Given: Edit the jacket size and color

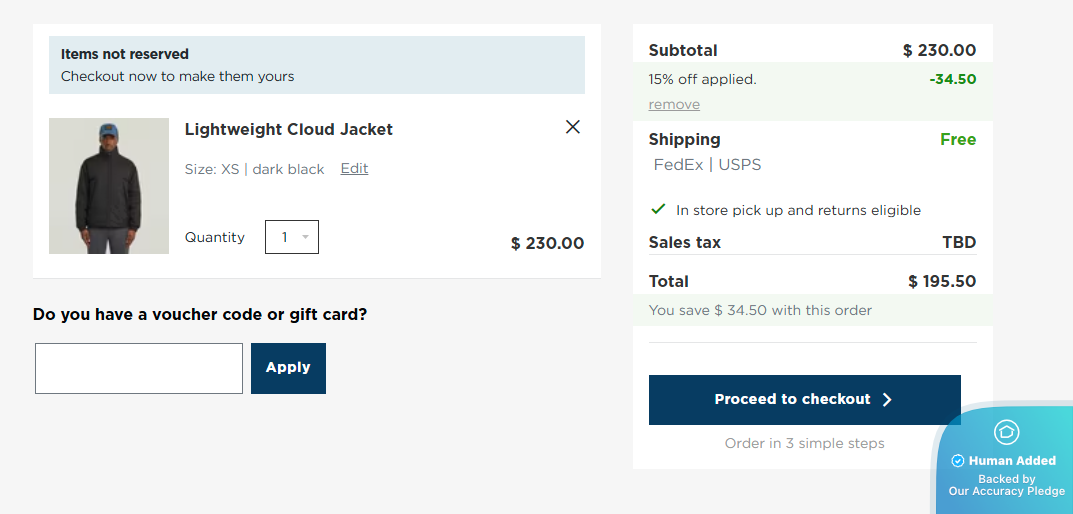Looking at the screenshot, I should click(x=354, y=169).
